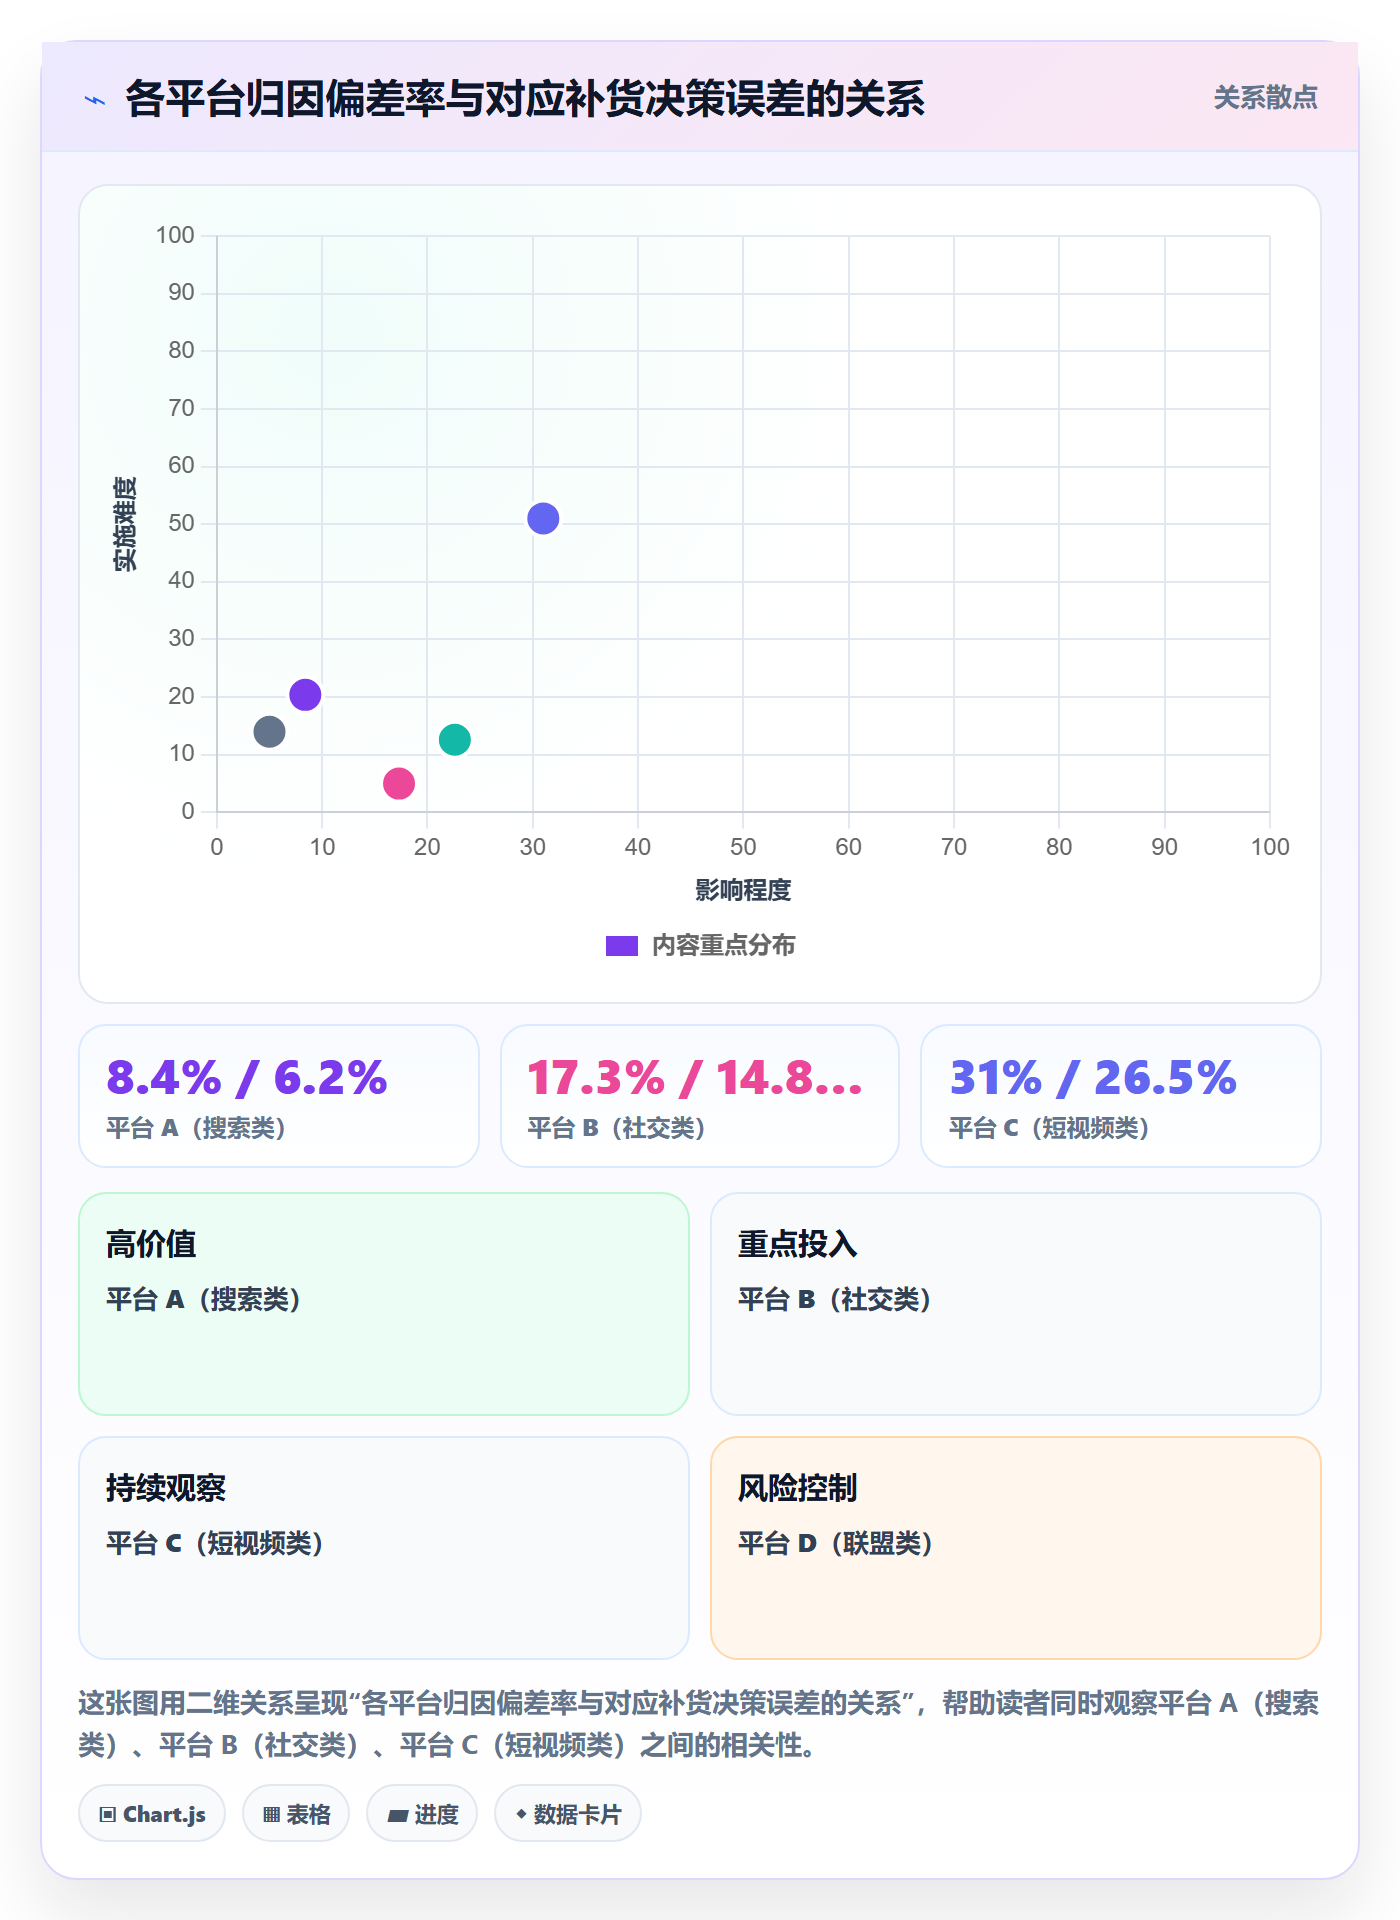
Task: Click the 表格 tag chip
Action: click(296, 1813)
